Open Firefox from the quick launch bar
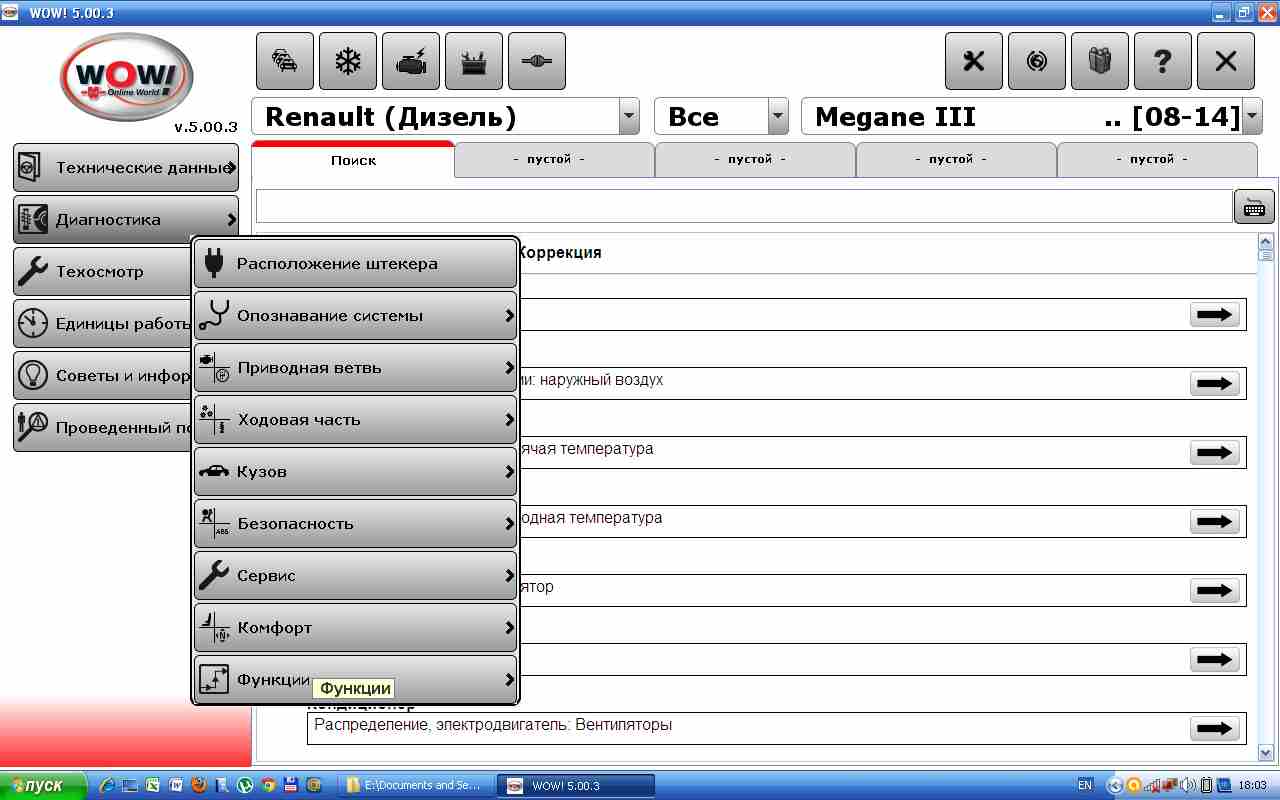 [x=198, y=785]
